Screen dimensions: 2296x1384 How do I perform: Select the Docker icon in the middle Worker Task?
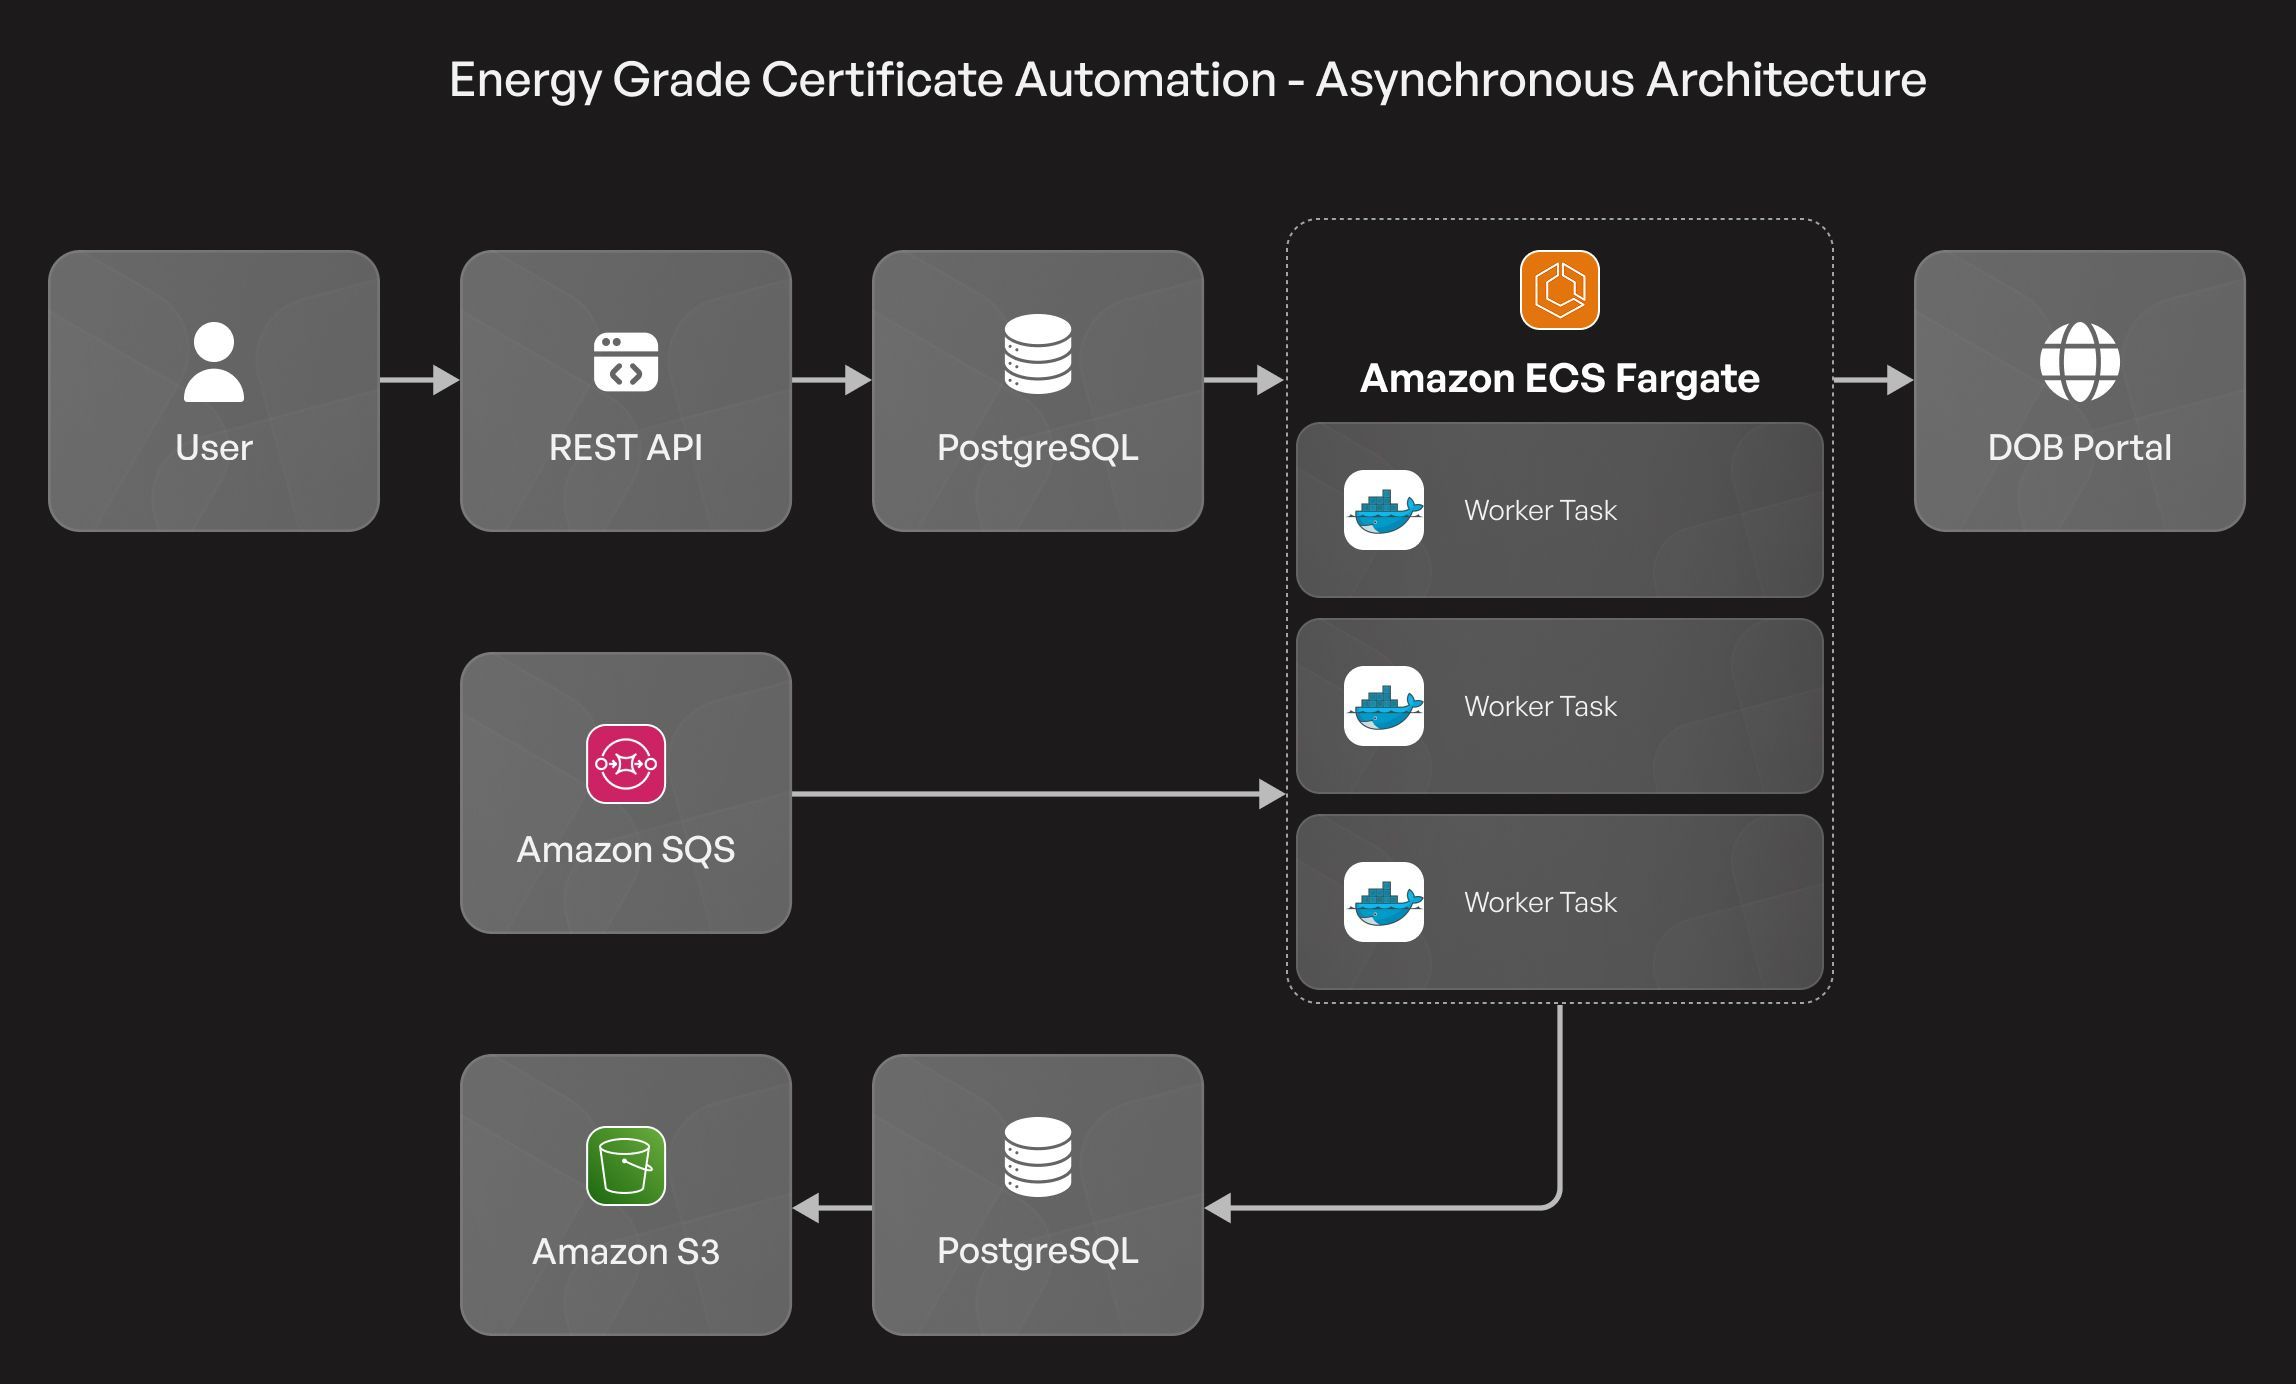[x=1384, y=706]
